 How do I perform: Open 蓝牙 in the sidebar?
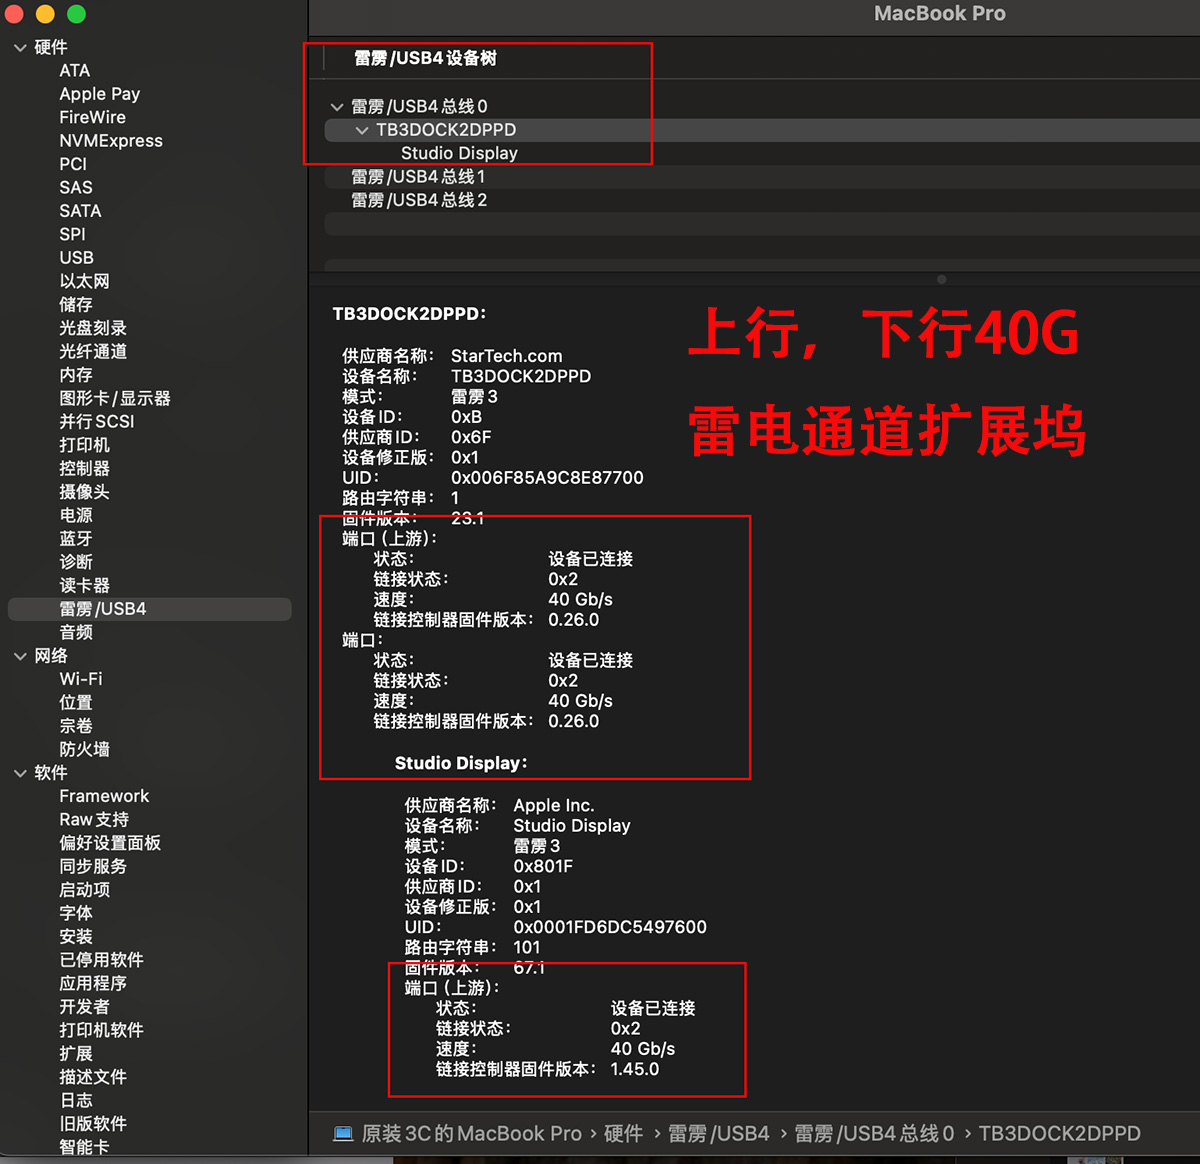(x=76, y=538)
